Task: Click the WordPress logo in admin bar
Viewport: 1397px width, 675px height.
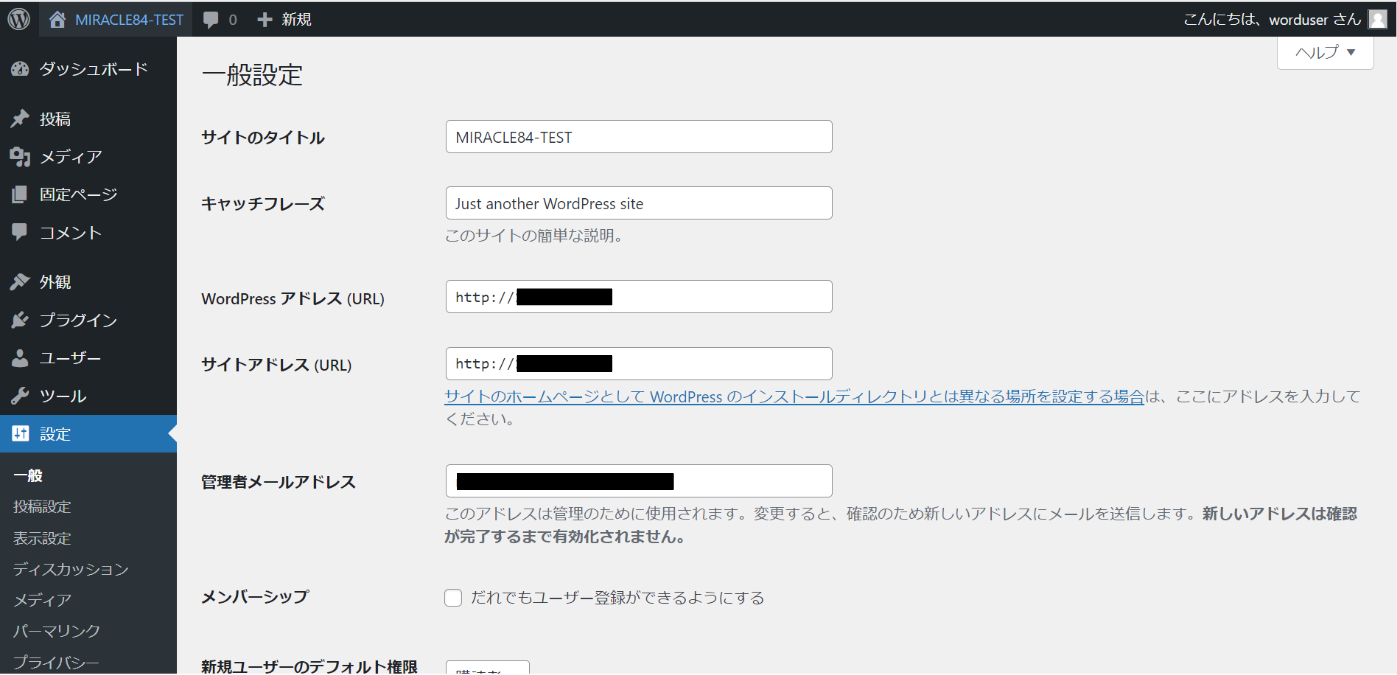Action: (19, 19)
